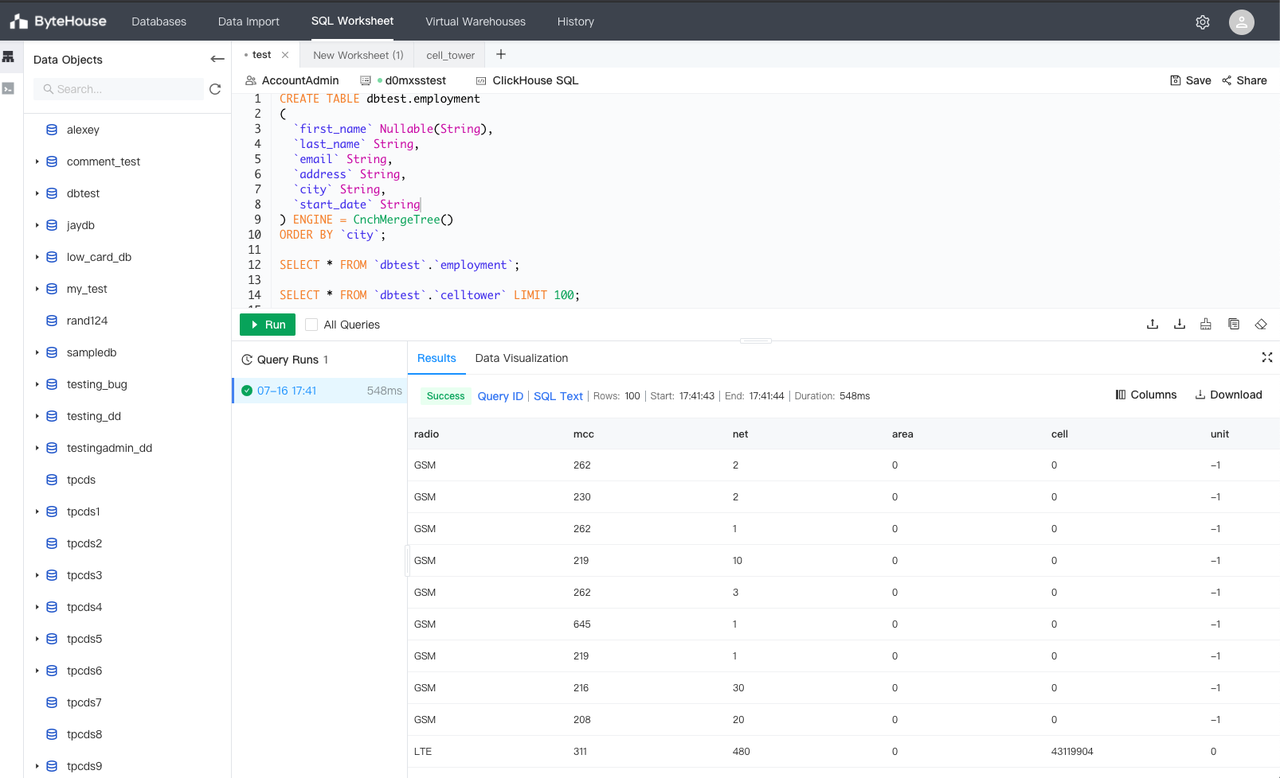Screen dimensions: 1280x778
Task: Click the Query ID link
Action: [x=500, y=396]
